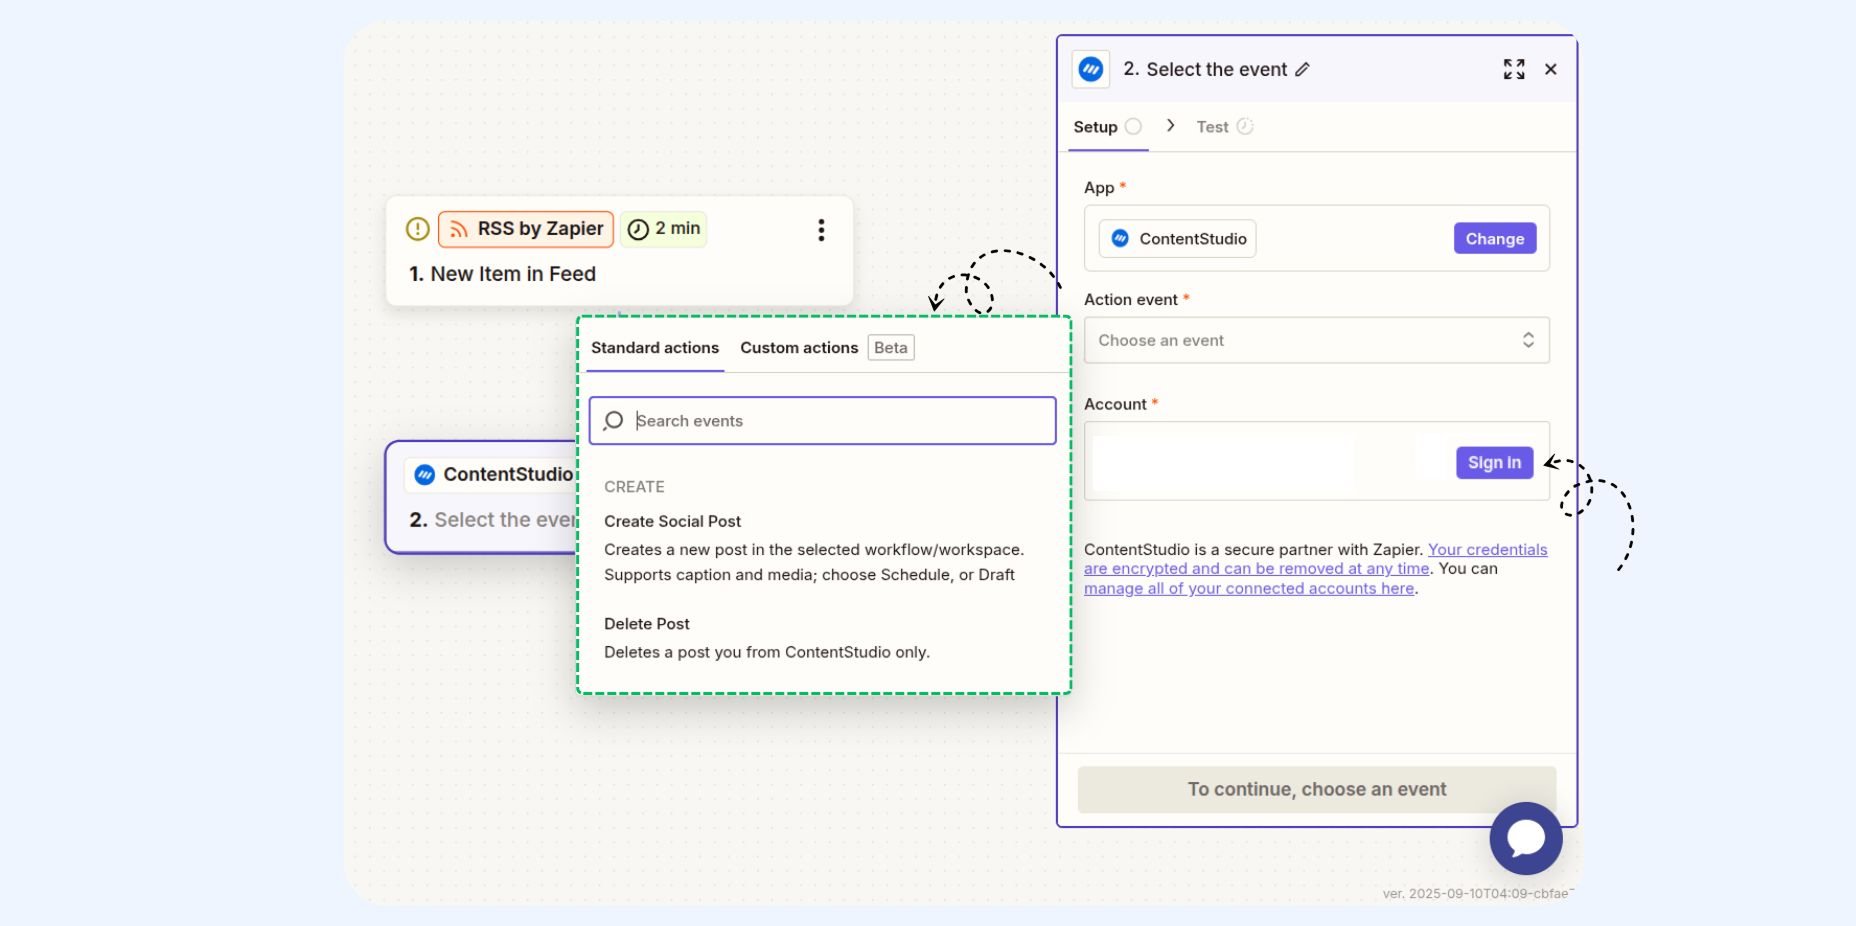Click the pencil icon to rename step
This screenshot has width=1856, height=926.
pyautogui.click(x=1302, y=70)
